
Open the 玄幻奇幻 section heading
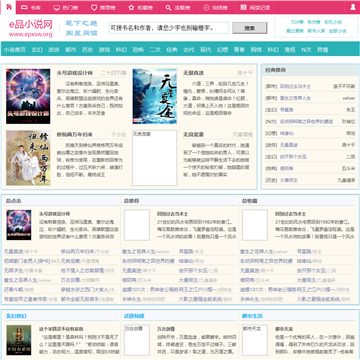16,316
